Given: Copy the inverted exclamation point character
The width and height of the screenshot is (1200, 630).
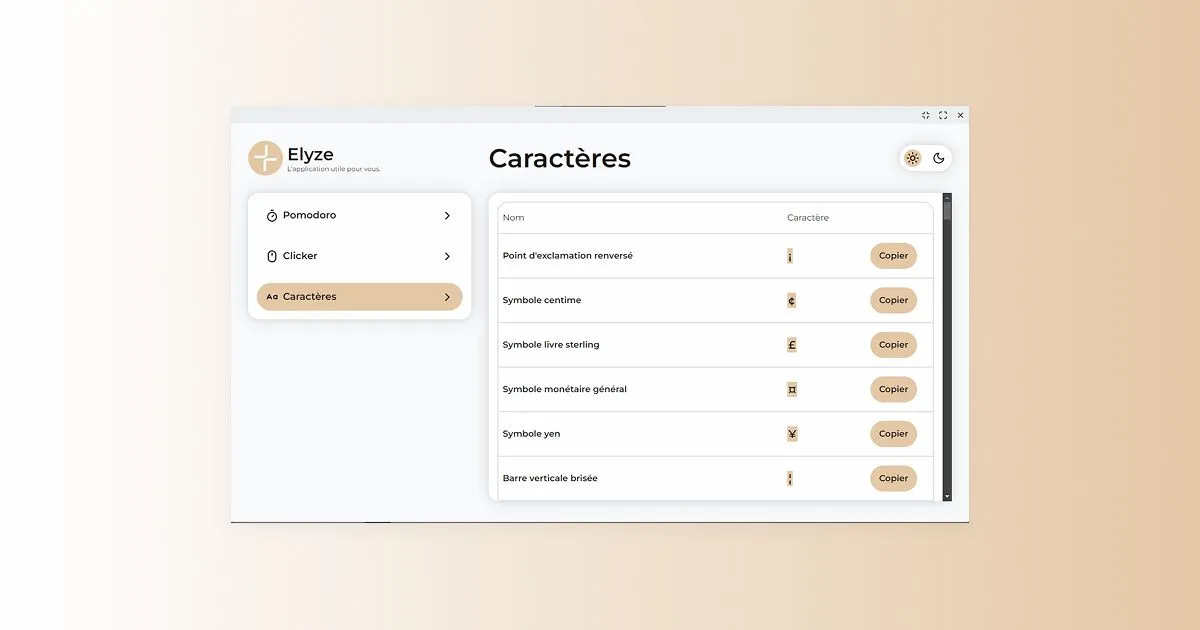Looking at the screenshot, I should (x=893, y=256).
